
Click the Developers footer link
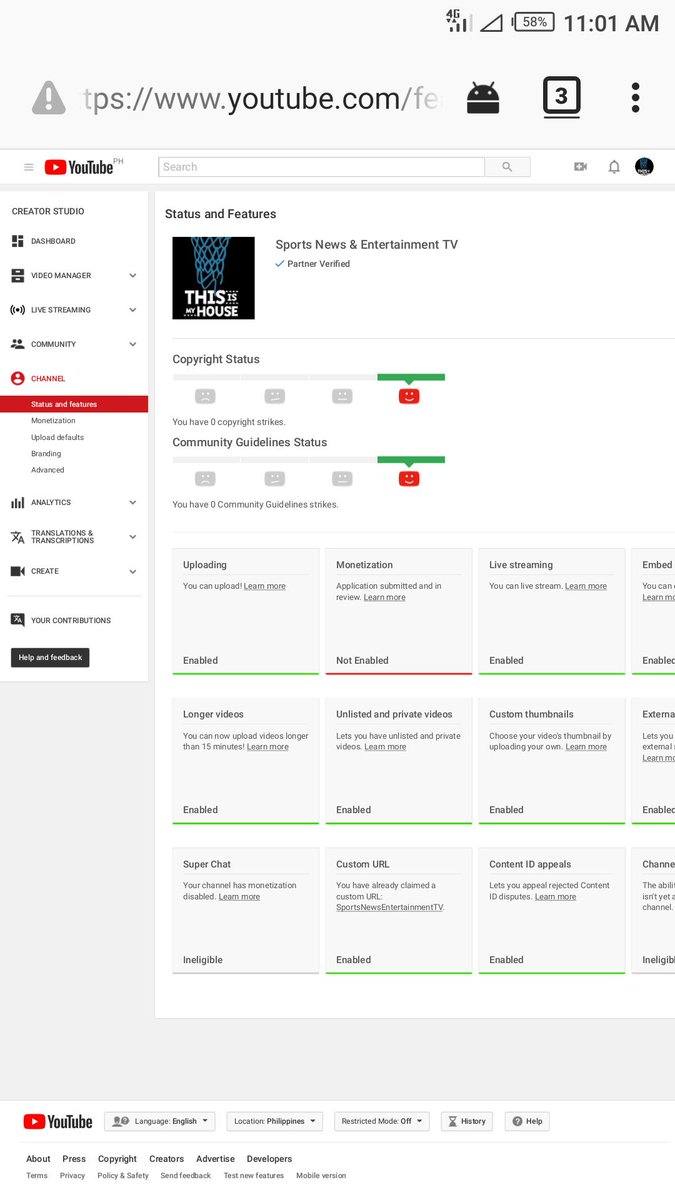click(269, 1159)
